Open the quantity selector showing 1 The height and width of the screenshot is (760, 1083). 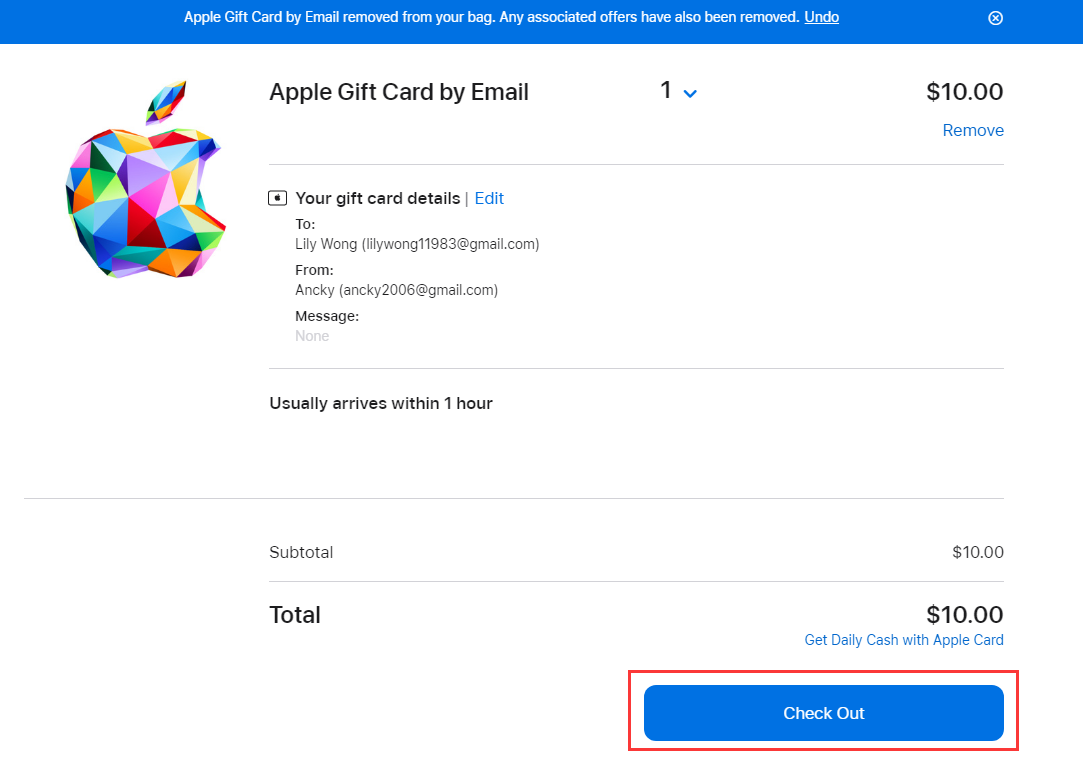678,91
